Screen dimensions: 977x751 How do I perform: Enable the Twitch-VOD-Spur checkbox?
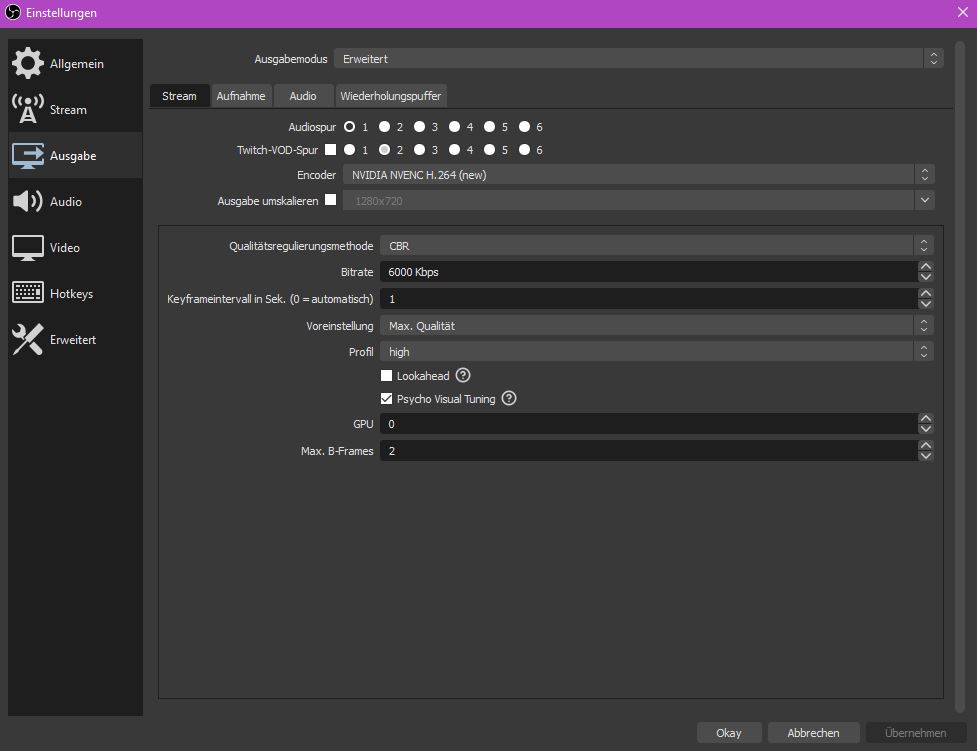click(331, 150)
